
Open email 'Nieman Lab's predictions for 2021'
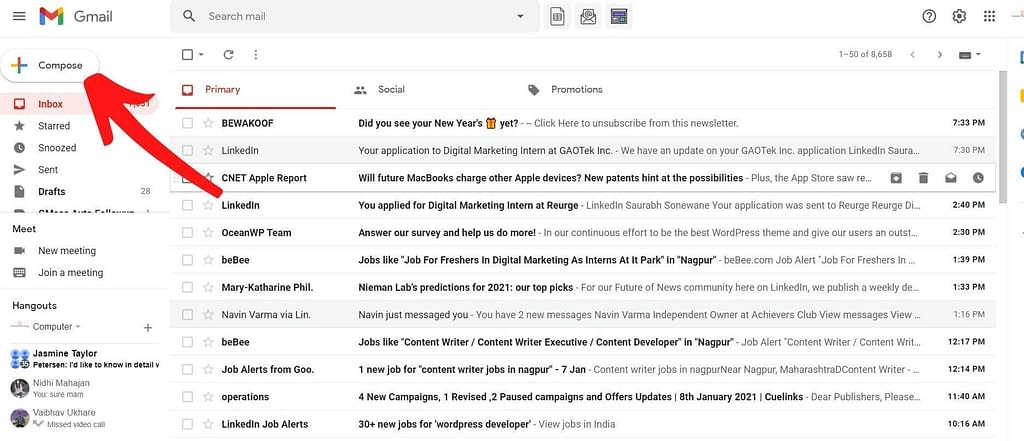click(583, 287)
